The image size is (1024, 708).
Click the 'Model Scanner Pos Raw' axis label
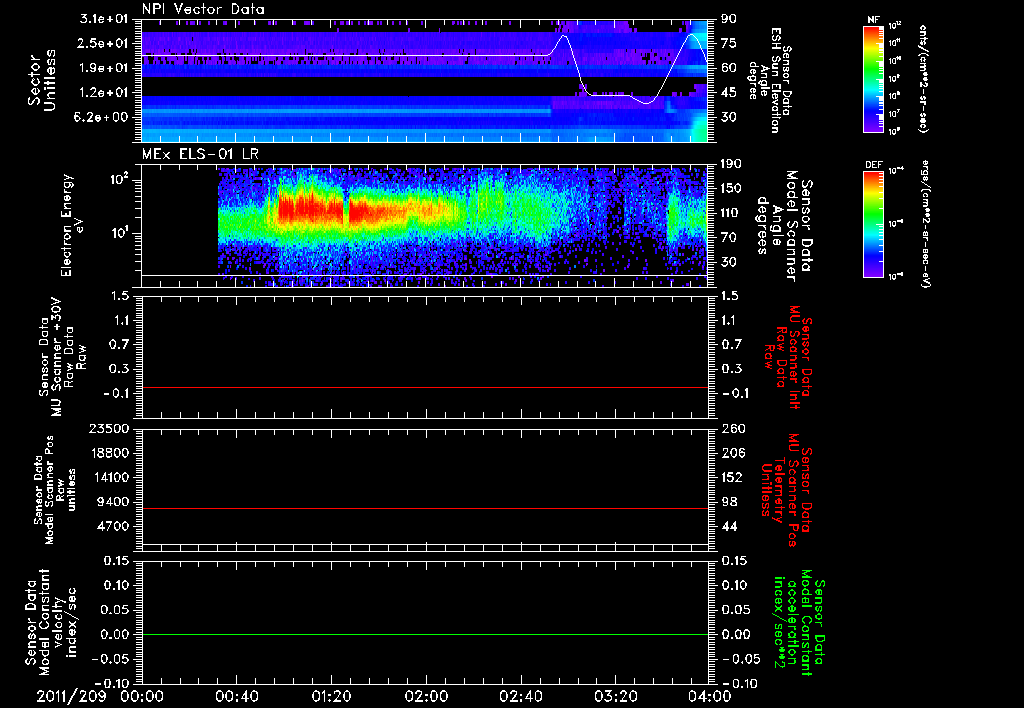click(55, 490)
